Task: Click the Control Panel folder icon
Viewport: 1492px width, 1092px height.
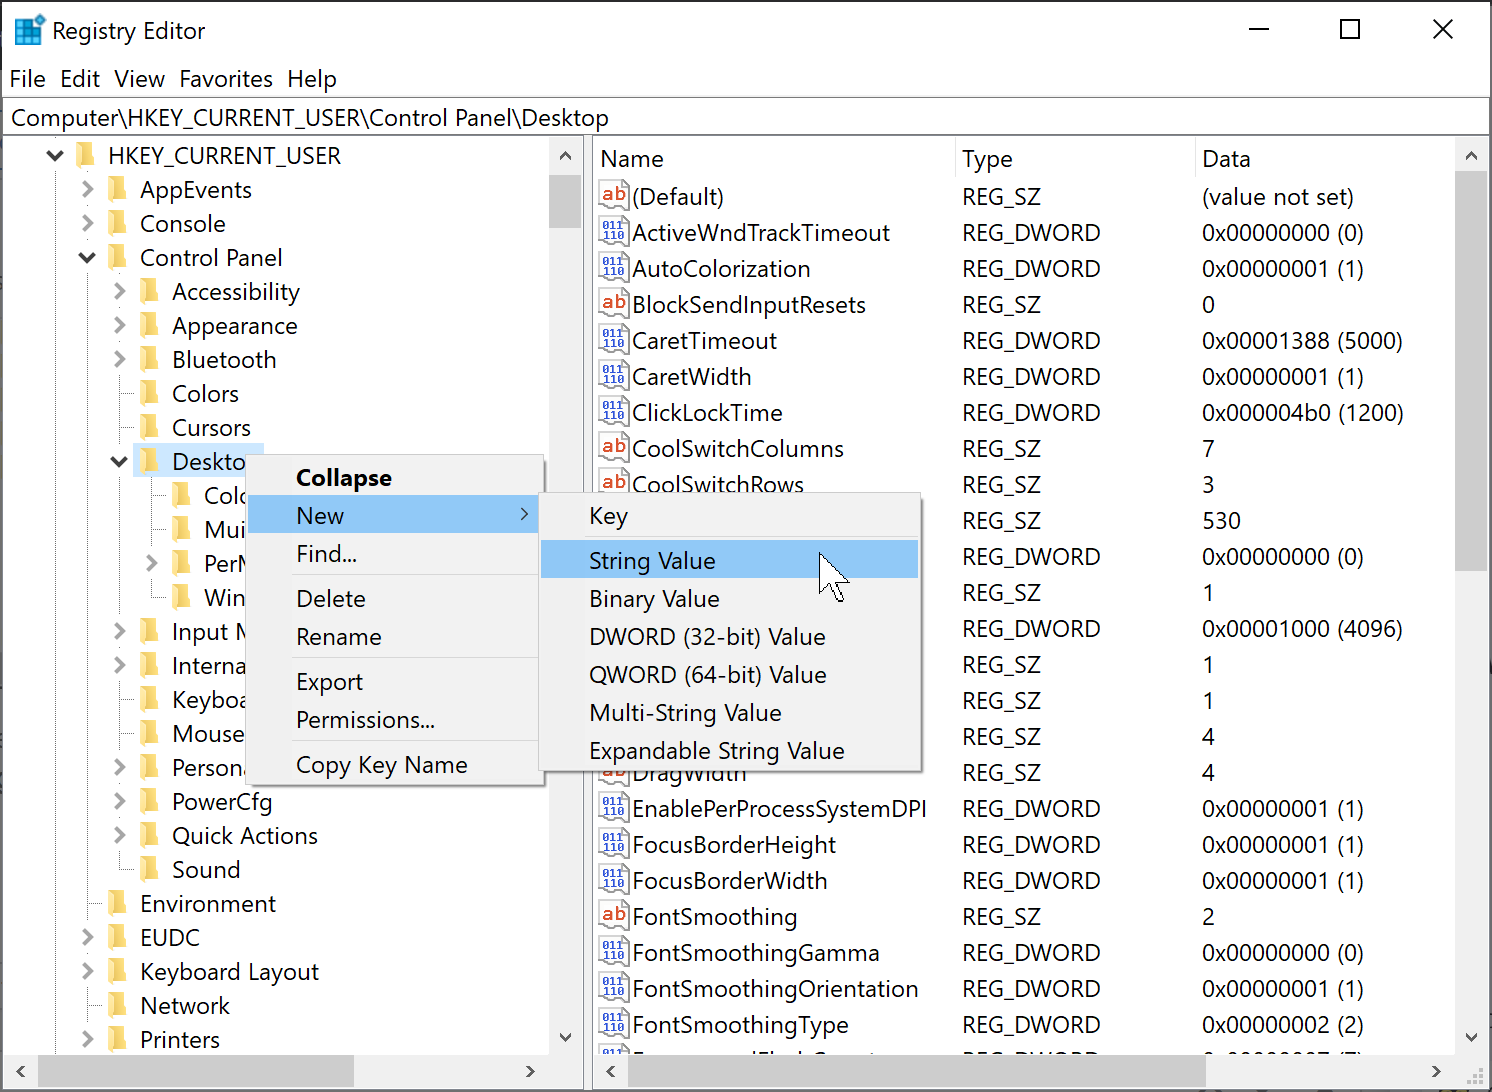Action: (118, 257)
